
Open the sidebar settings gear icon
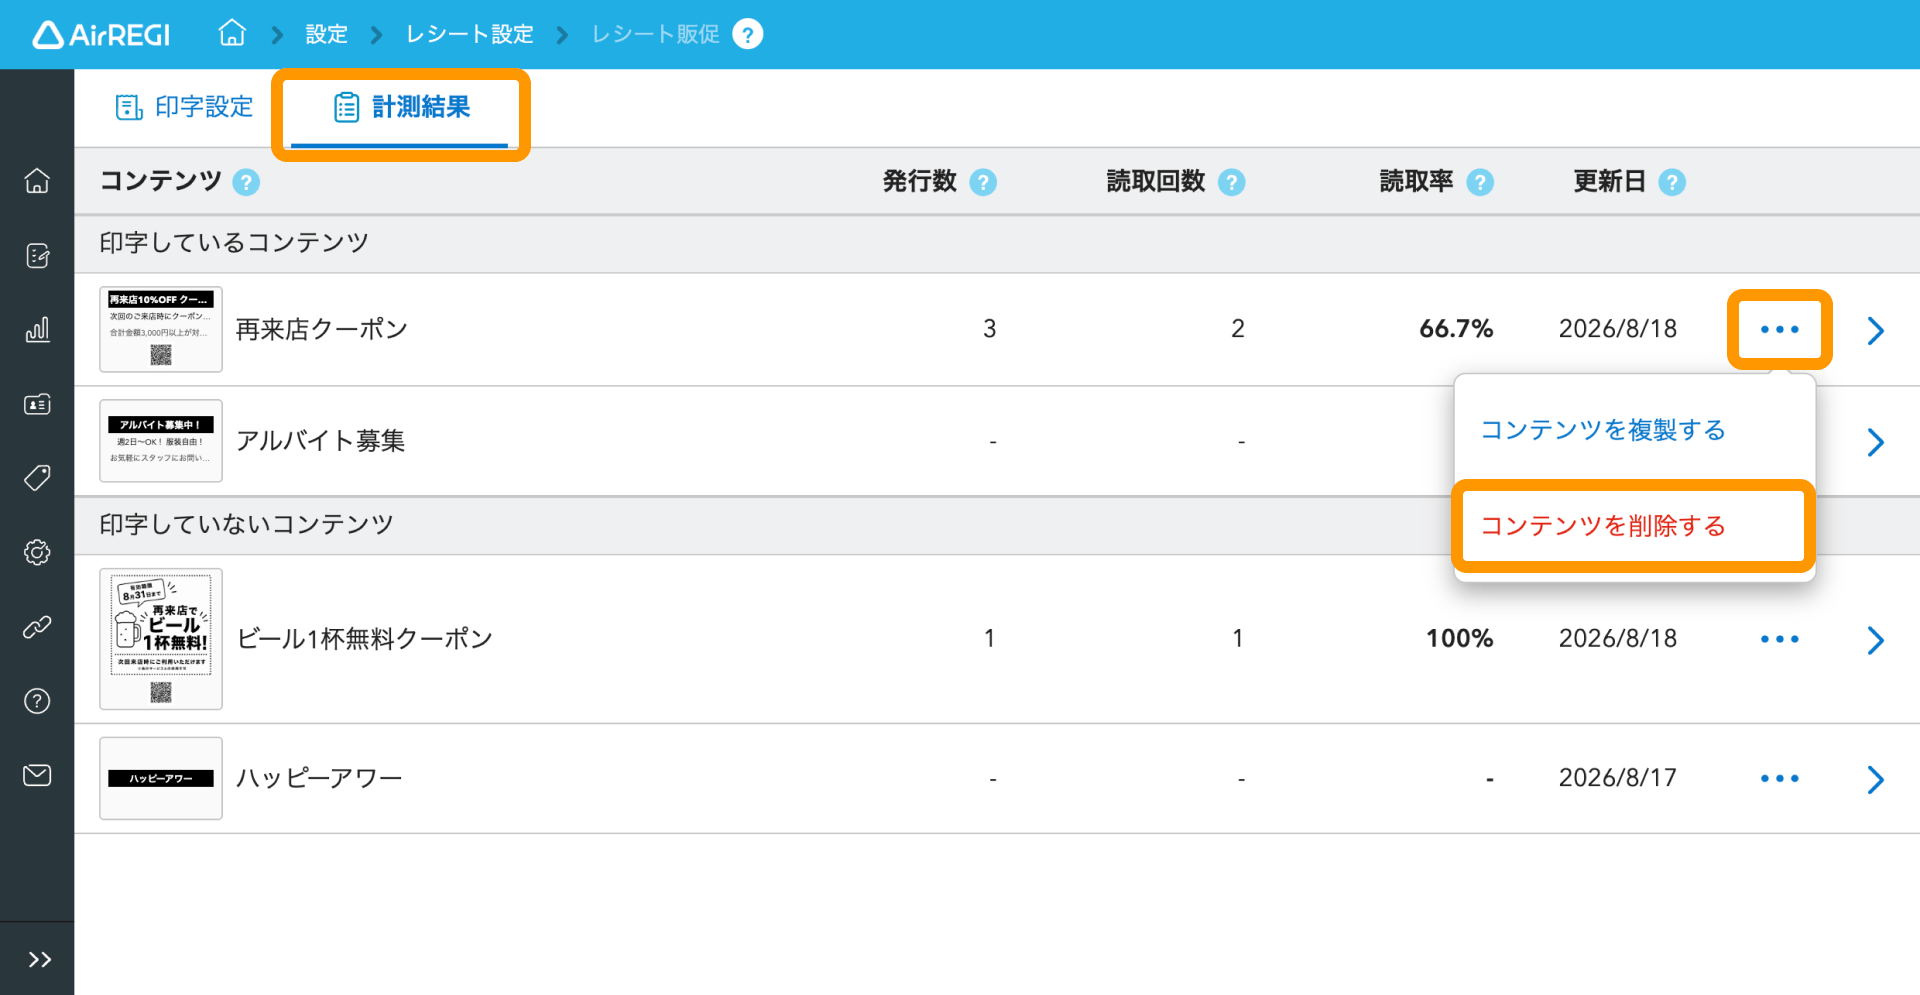pos(37,552)
